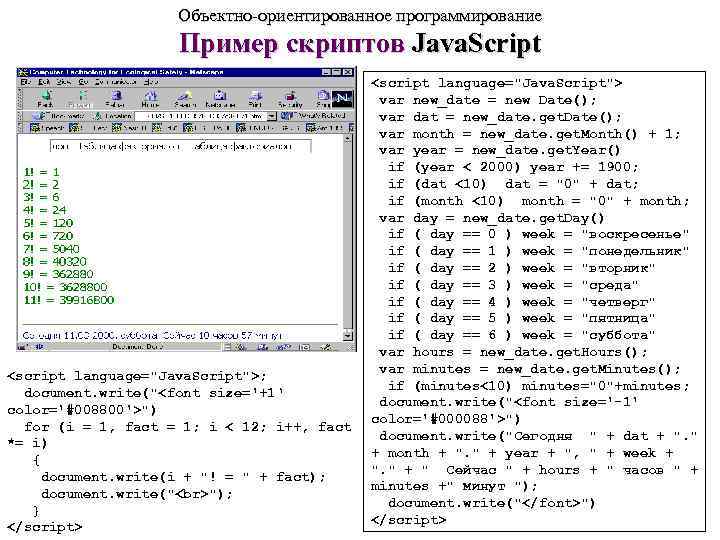The height and width of the screenshot is (540, 720).
Task: Click the text '11! = 39916800'
Action: 69,300
